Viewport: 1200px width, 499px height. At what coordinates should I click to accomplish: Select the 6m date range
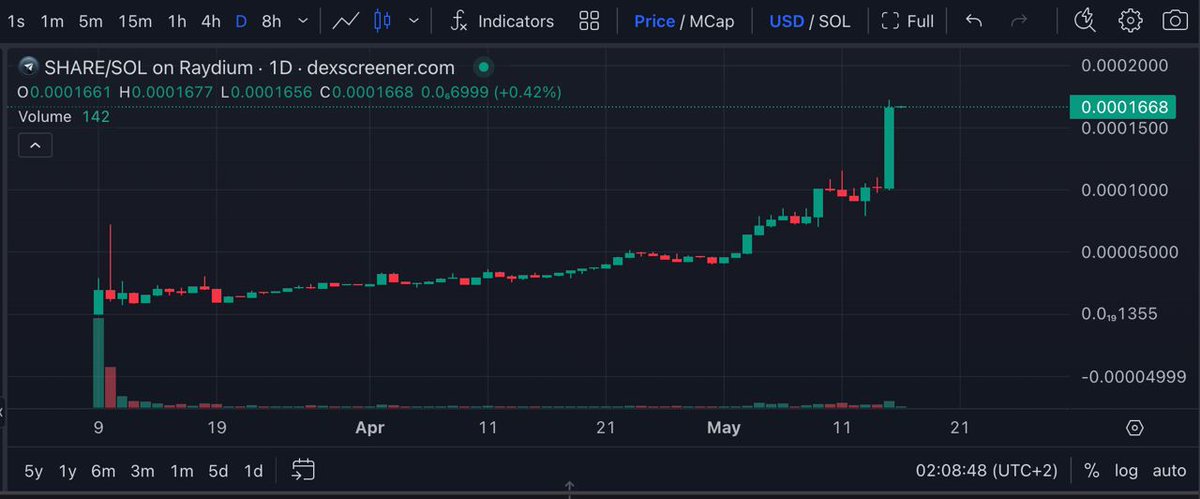point(104,470)
